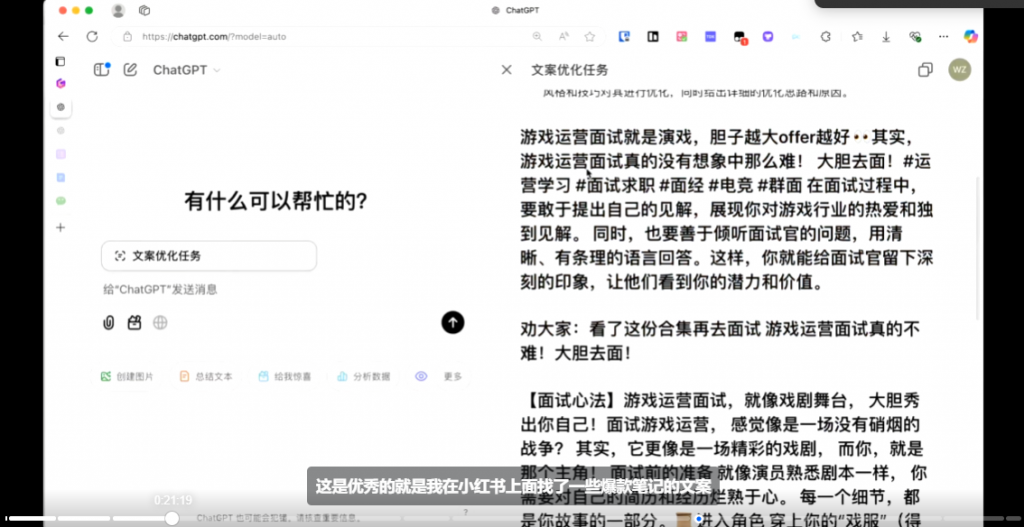This screenshot has width=1024, height=527.
Task: Attach a file with the paperclip icon
Action: [x=108, y=322]
